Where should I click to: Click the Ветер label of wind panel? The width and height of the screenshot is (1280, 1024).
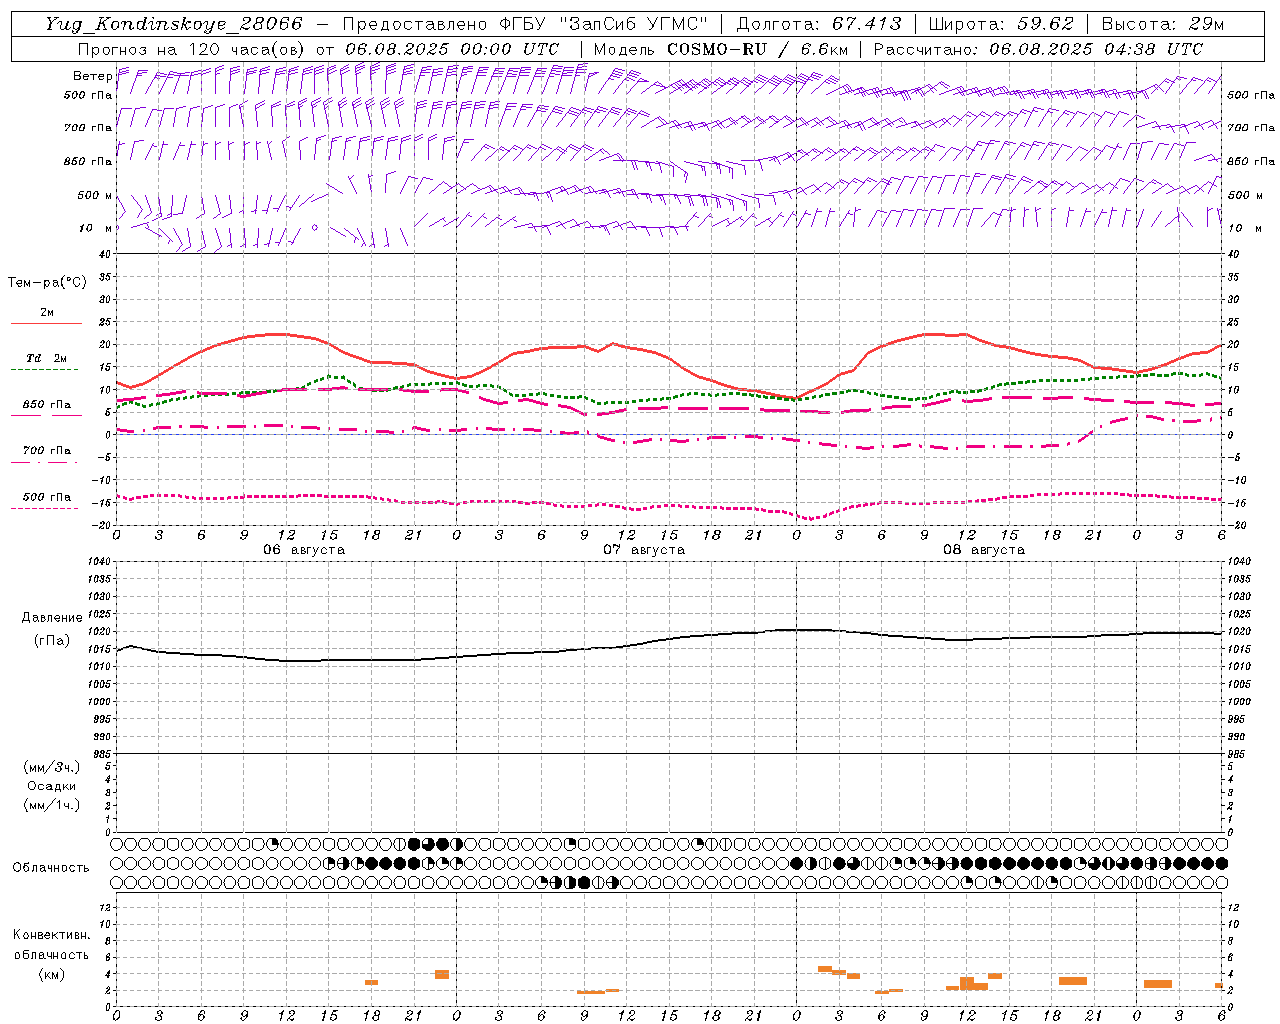pos(92,76)
